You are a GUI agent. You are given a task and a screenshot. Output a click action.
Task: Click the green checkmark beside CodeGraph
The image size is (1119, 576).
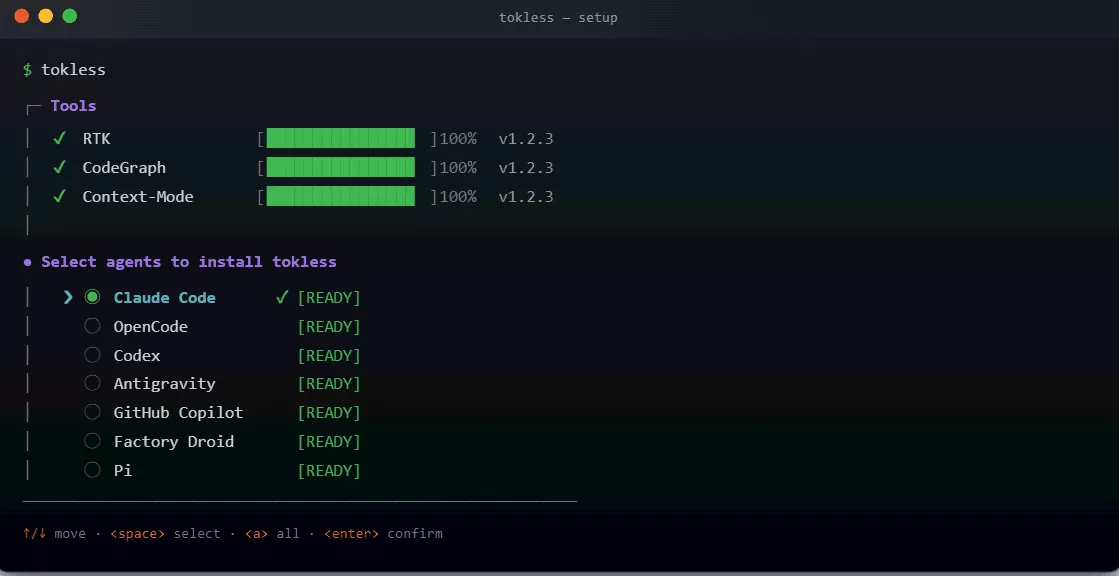point(60,167)
